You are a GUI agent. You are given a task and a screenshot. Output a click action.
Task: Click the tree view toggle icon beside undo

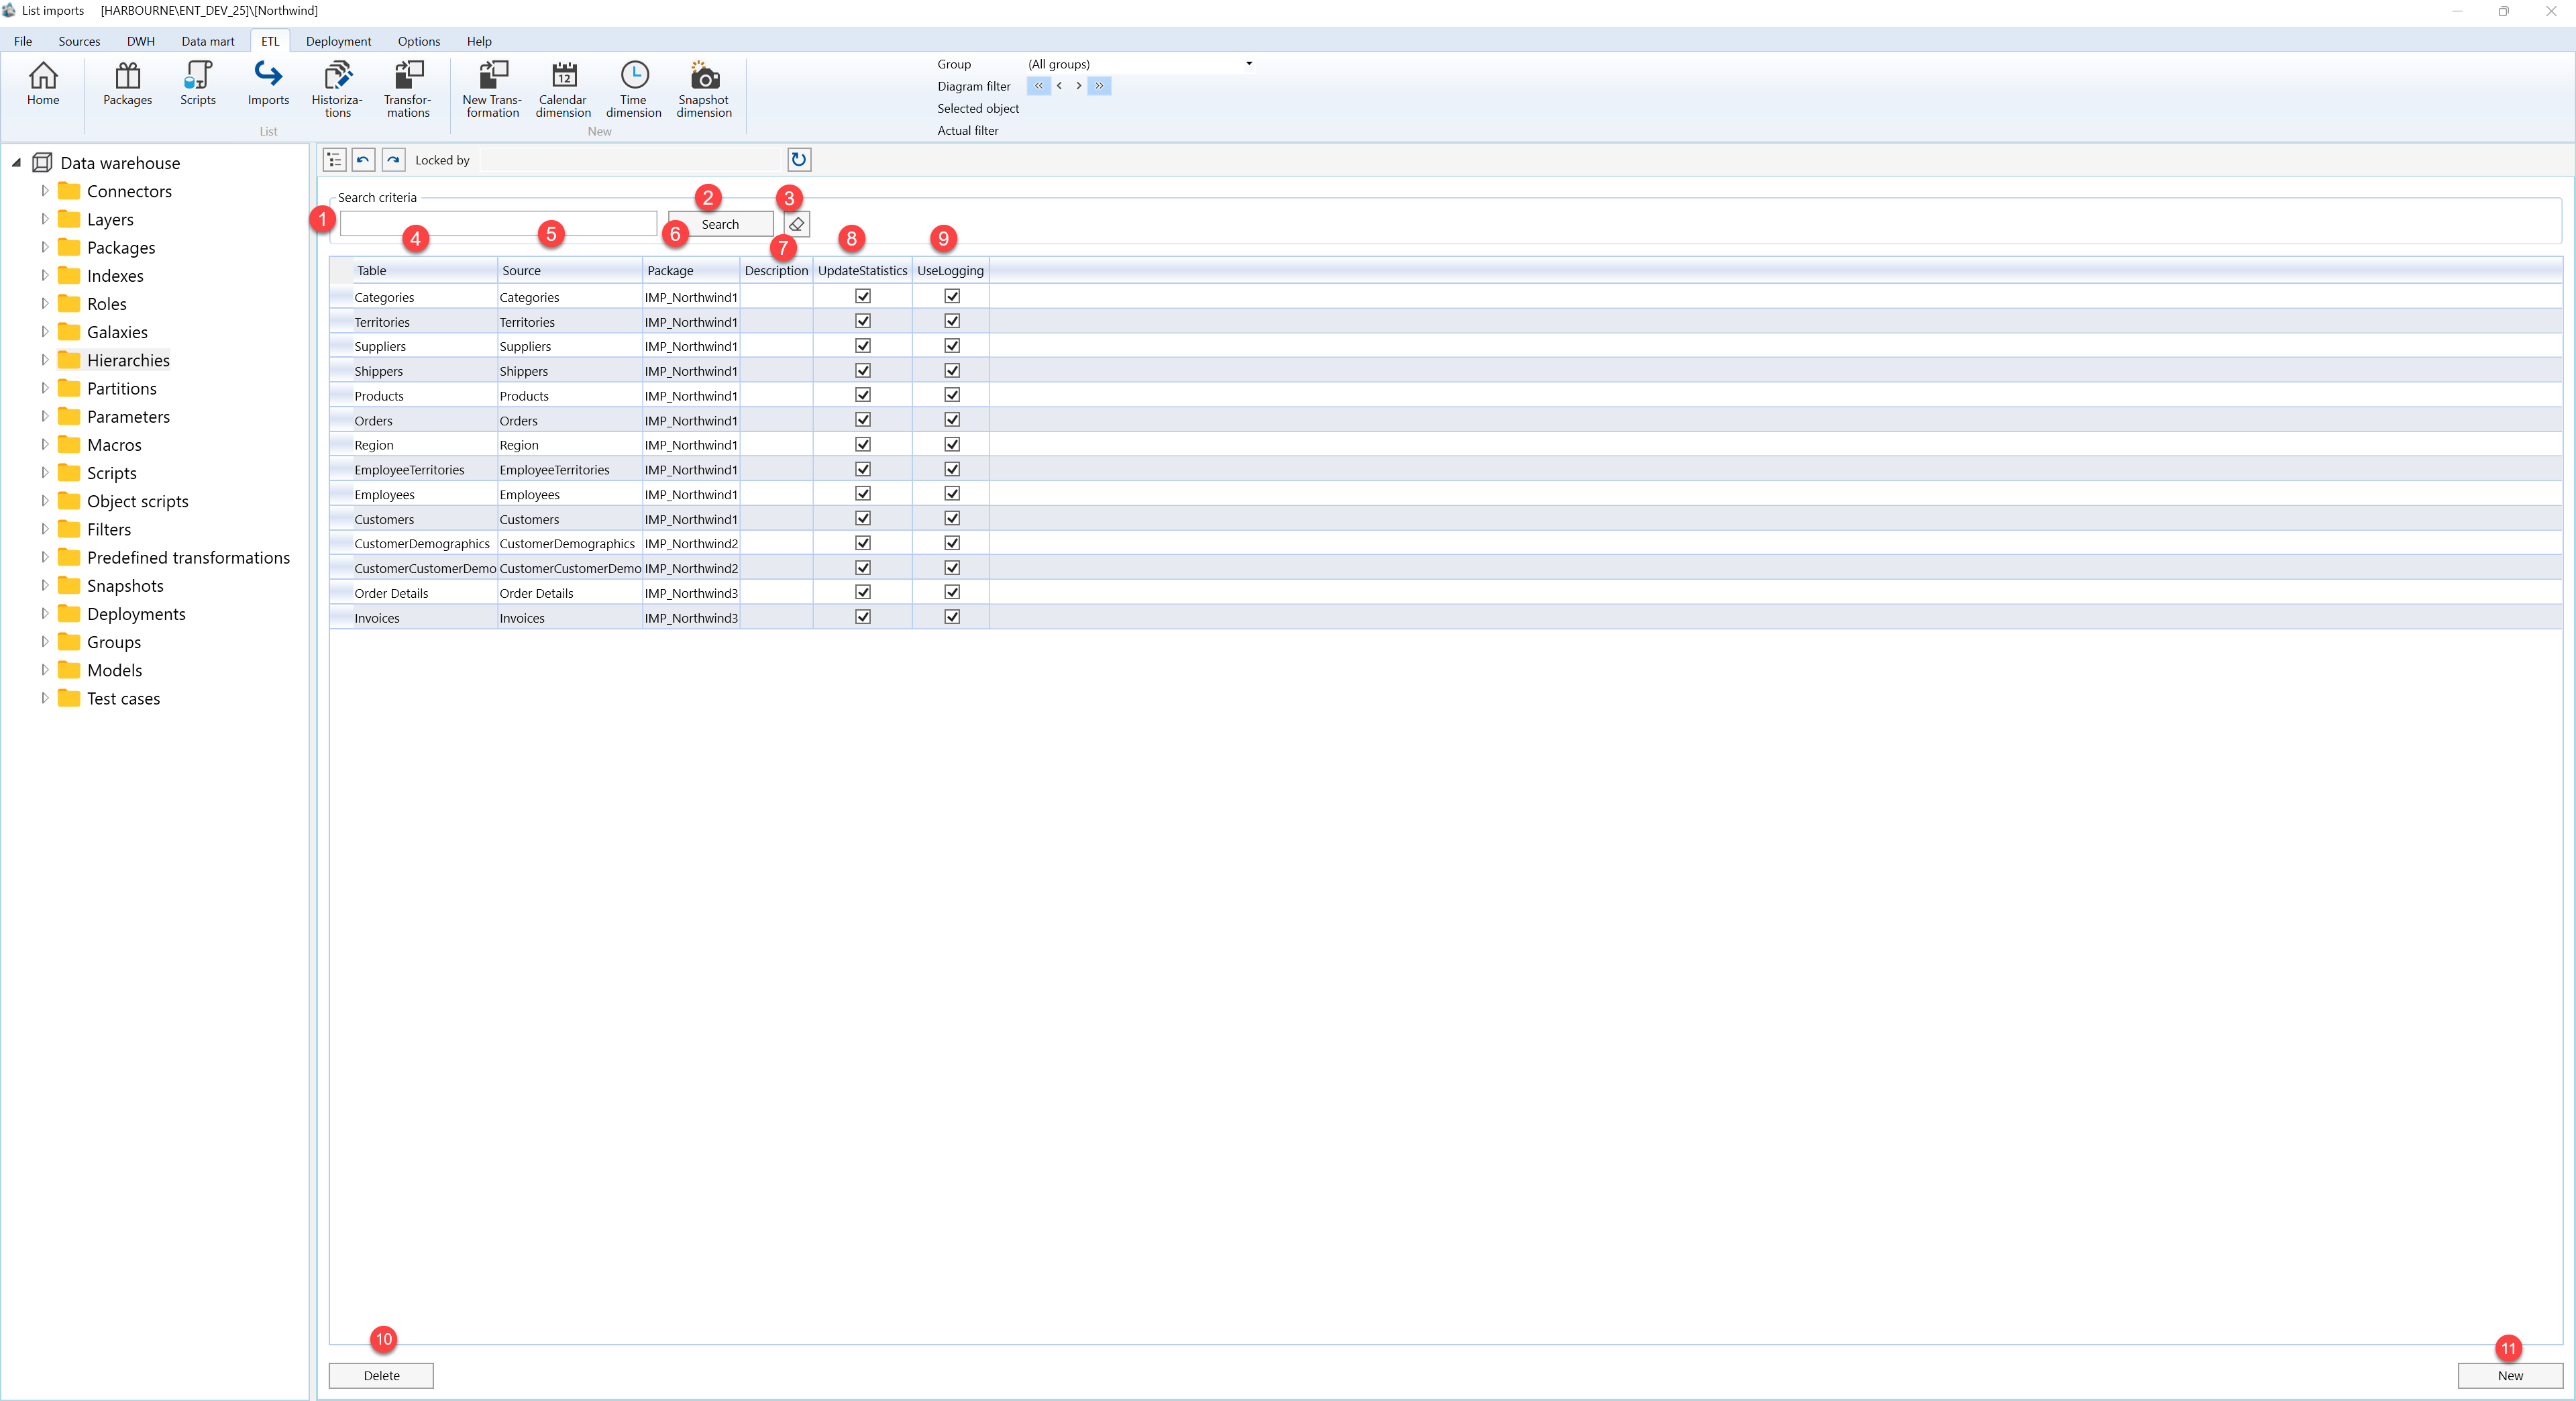coord(334,160)
